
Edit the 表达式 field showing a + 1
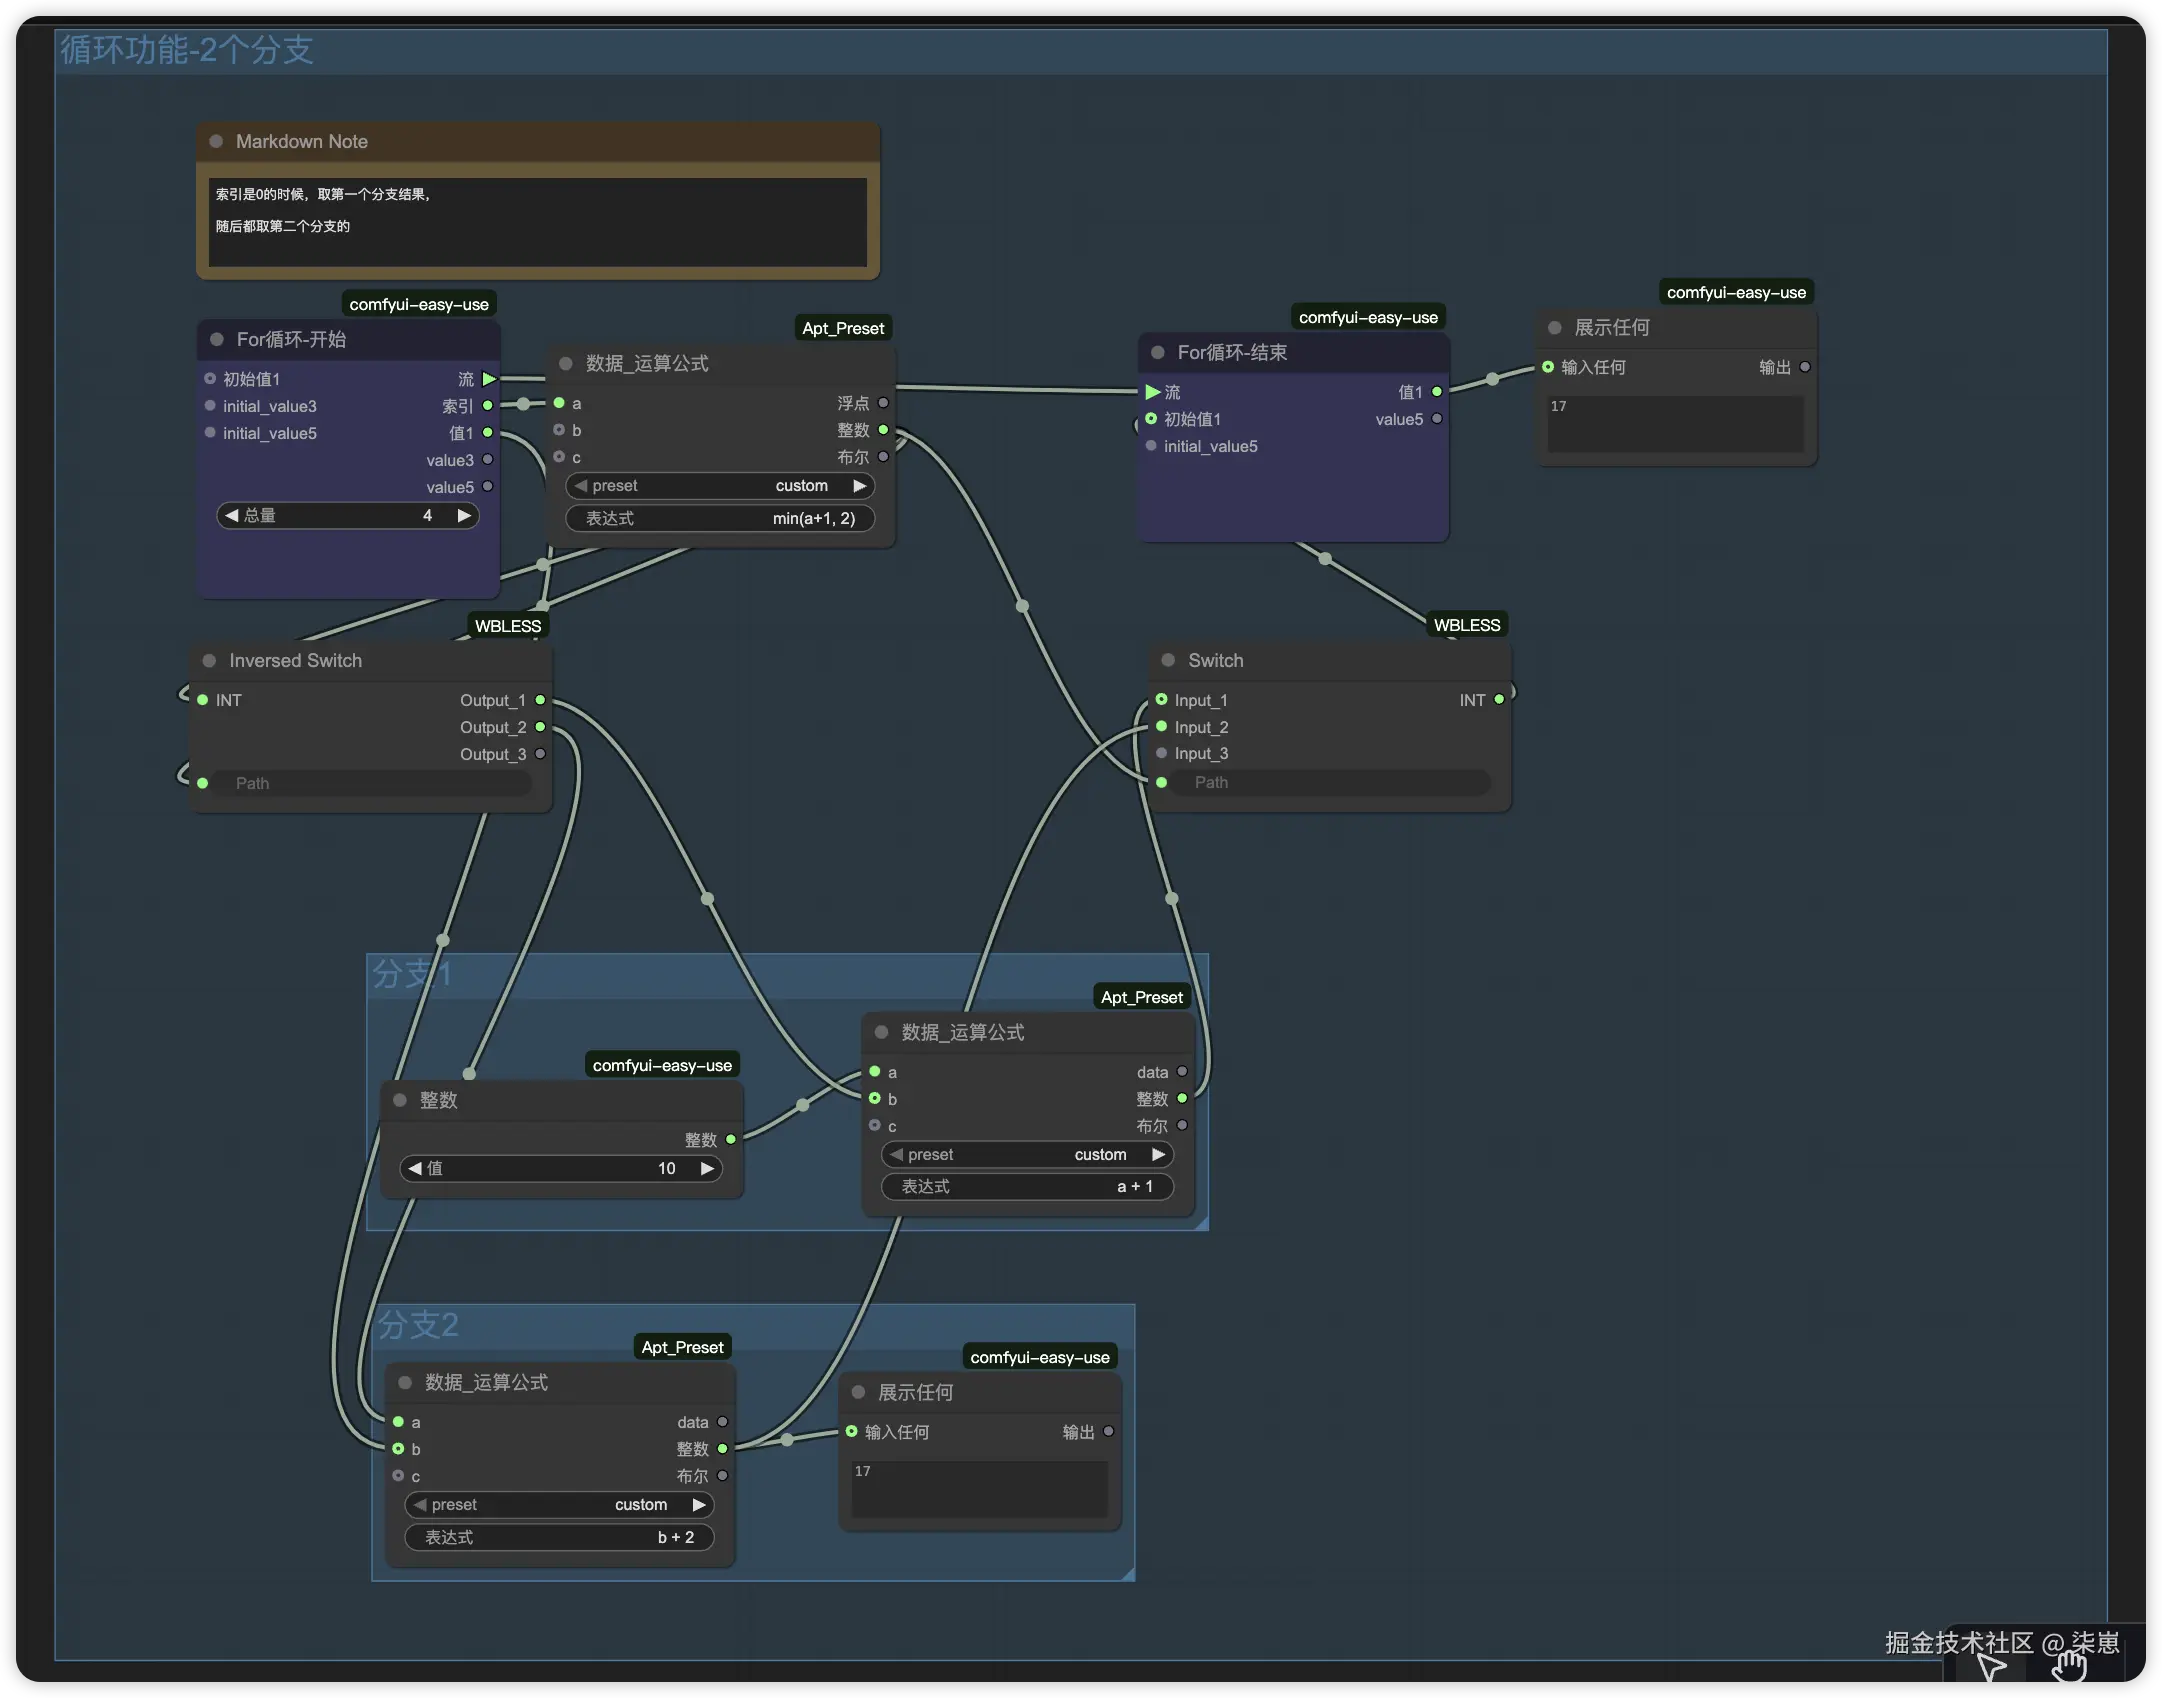pos(1027,1187)
